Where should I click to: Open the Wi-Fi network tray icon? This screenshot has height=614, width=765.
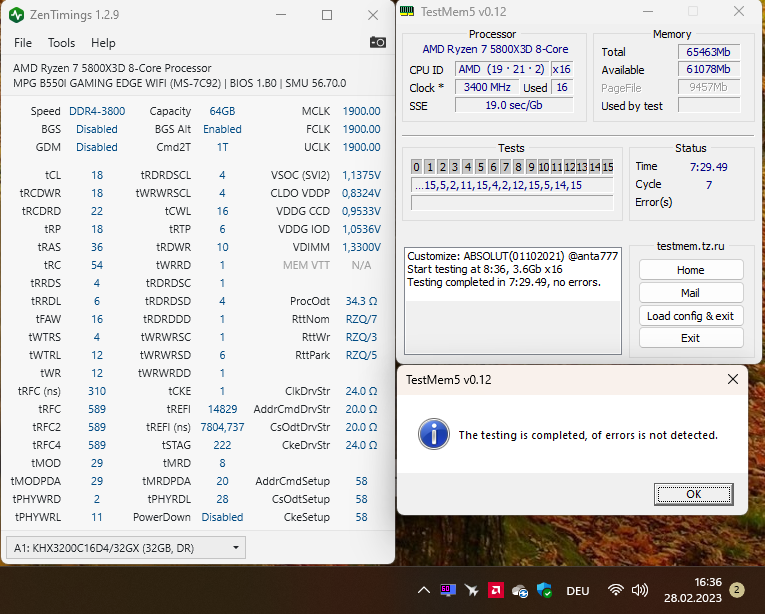click(616, 591)
